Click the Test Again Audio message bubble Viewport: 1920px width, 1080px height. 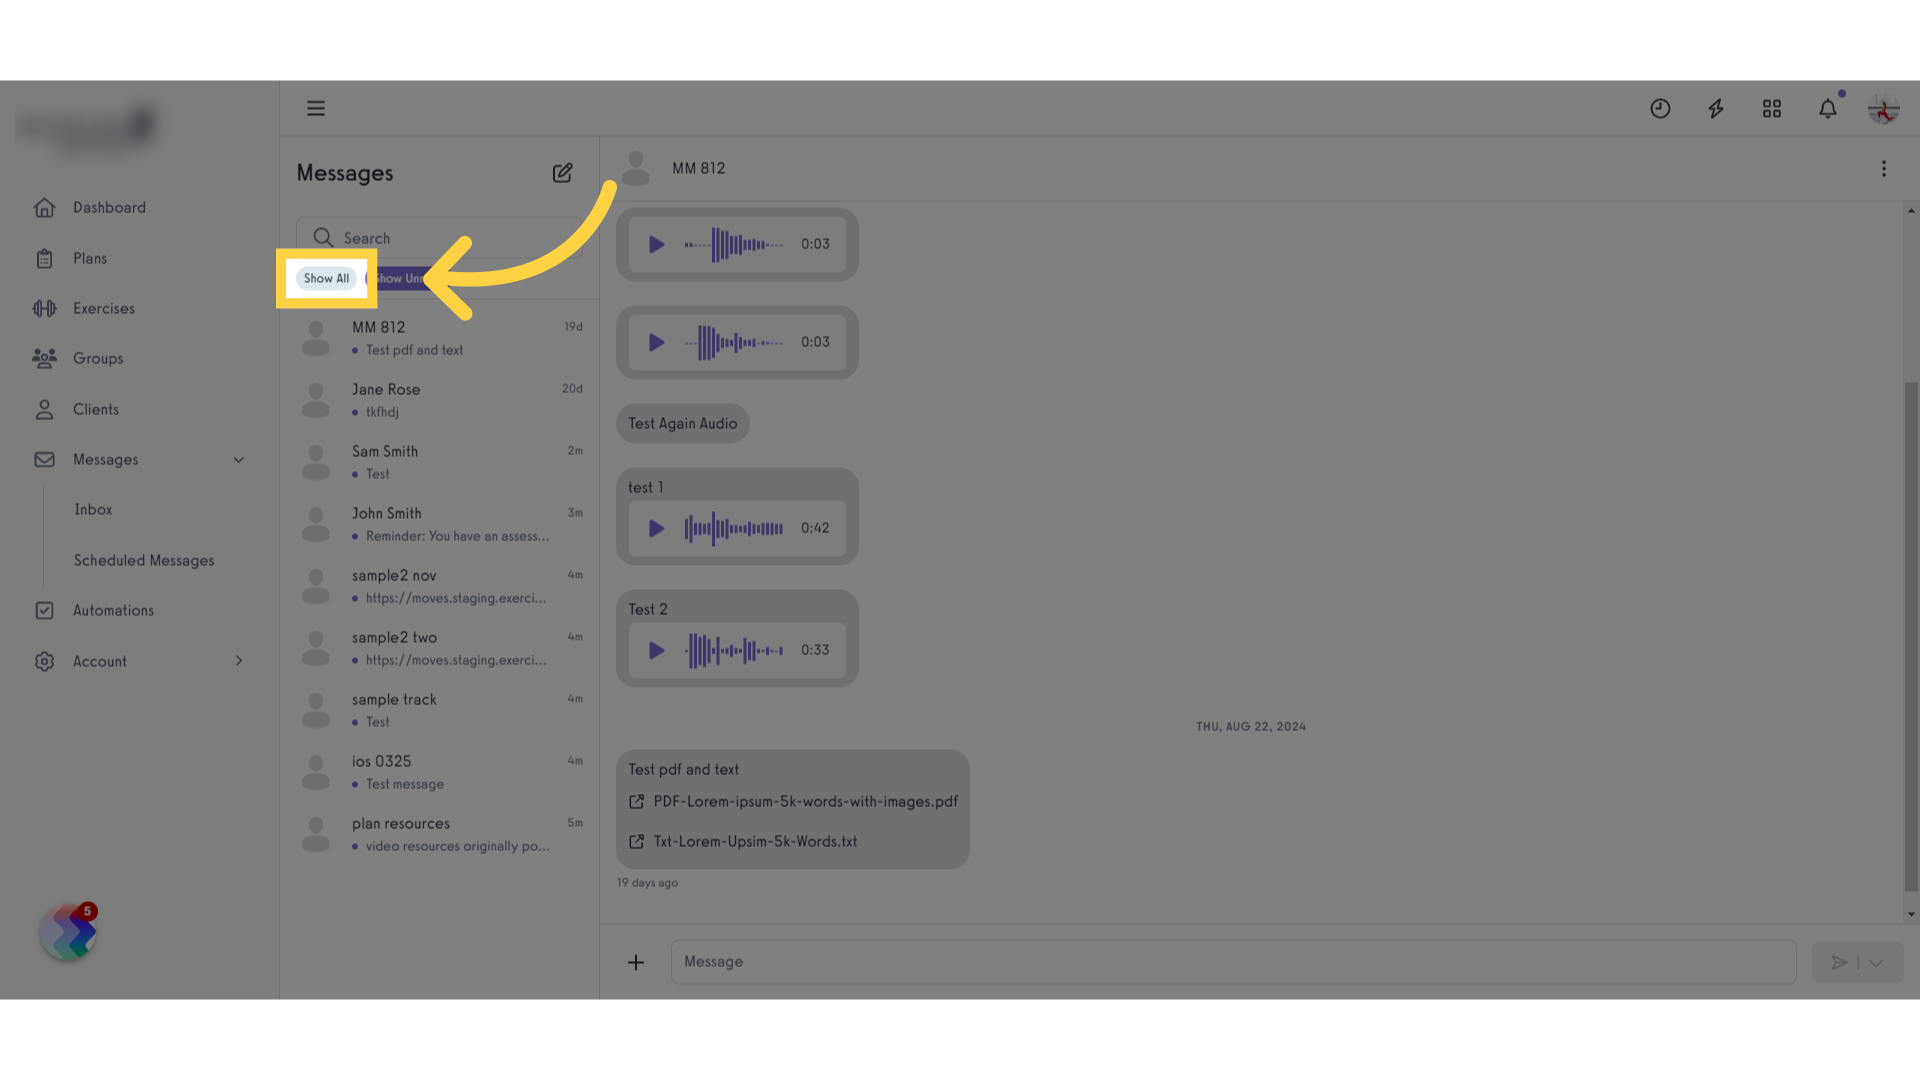click(683, 424)
